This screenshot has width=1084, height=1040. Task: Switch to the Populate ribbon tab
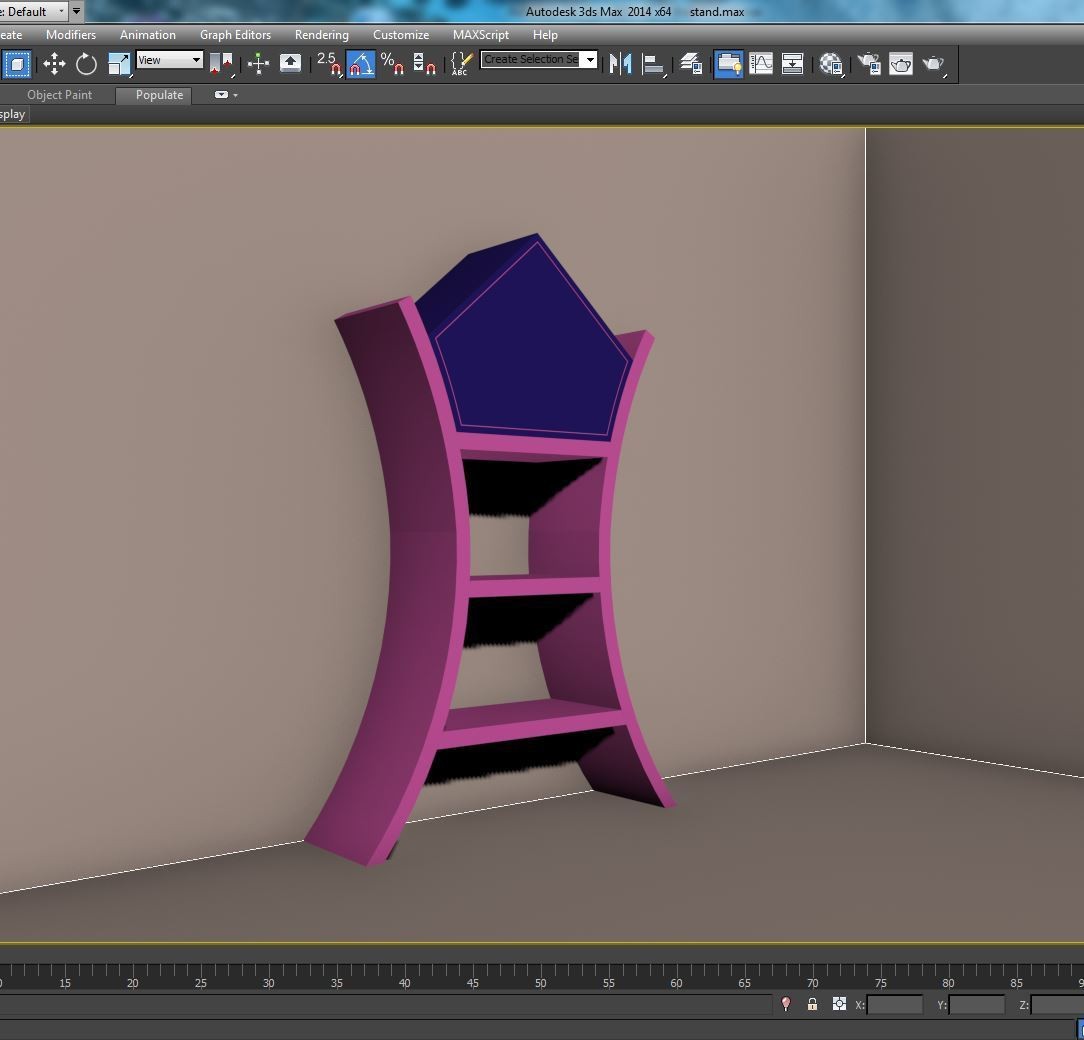[153, 95]
